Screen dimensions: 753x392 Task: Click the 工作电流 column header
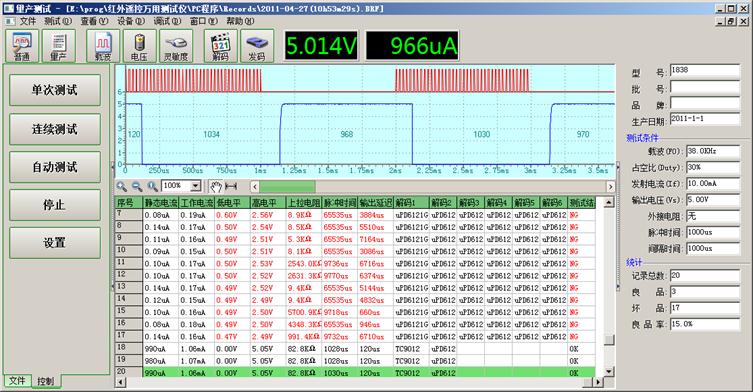pyautogui.click(x=196, y=203)
